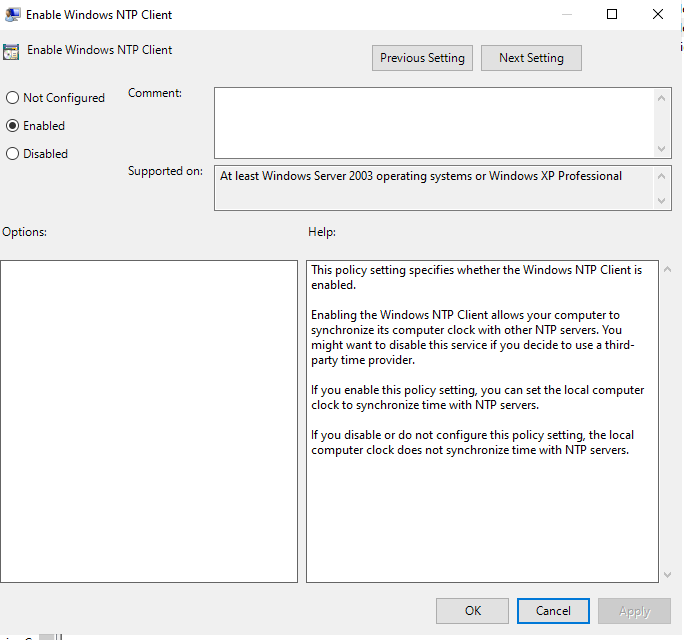The image size is (684, 640).
Task: Click help text 'This policy setting specifies'
Action: tap(476, 277)
